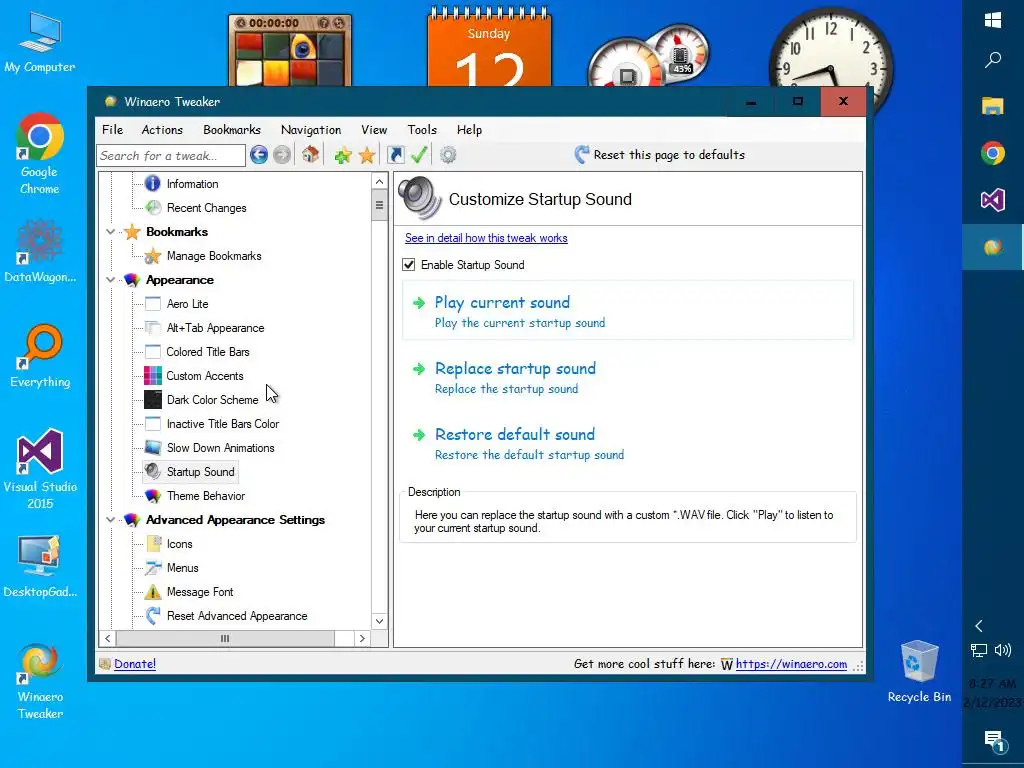Open the home page house icon

pyautogui.click(x=310, y=155)
